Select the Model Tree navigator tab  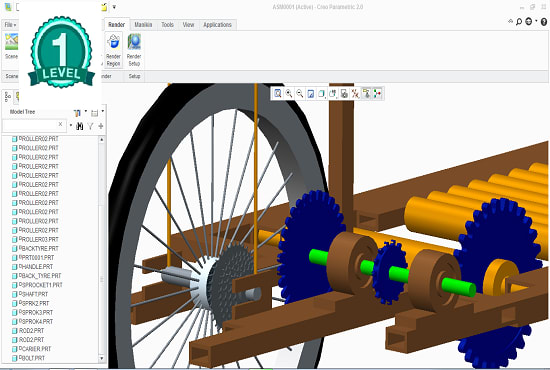tap(8, 96)
